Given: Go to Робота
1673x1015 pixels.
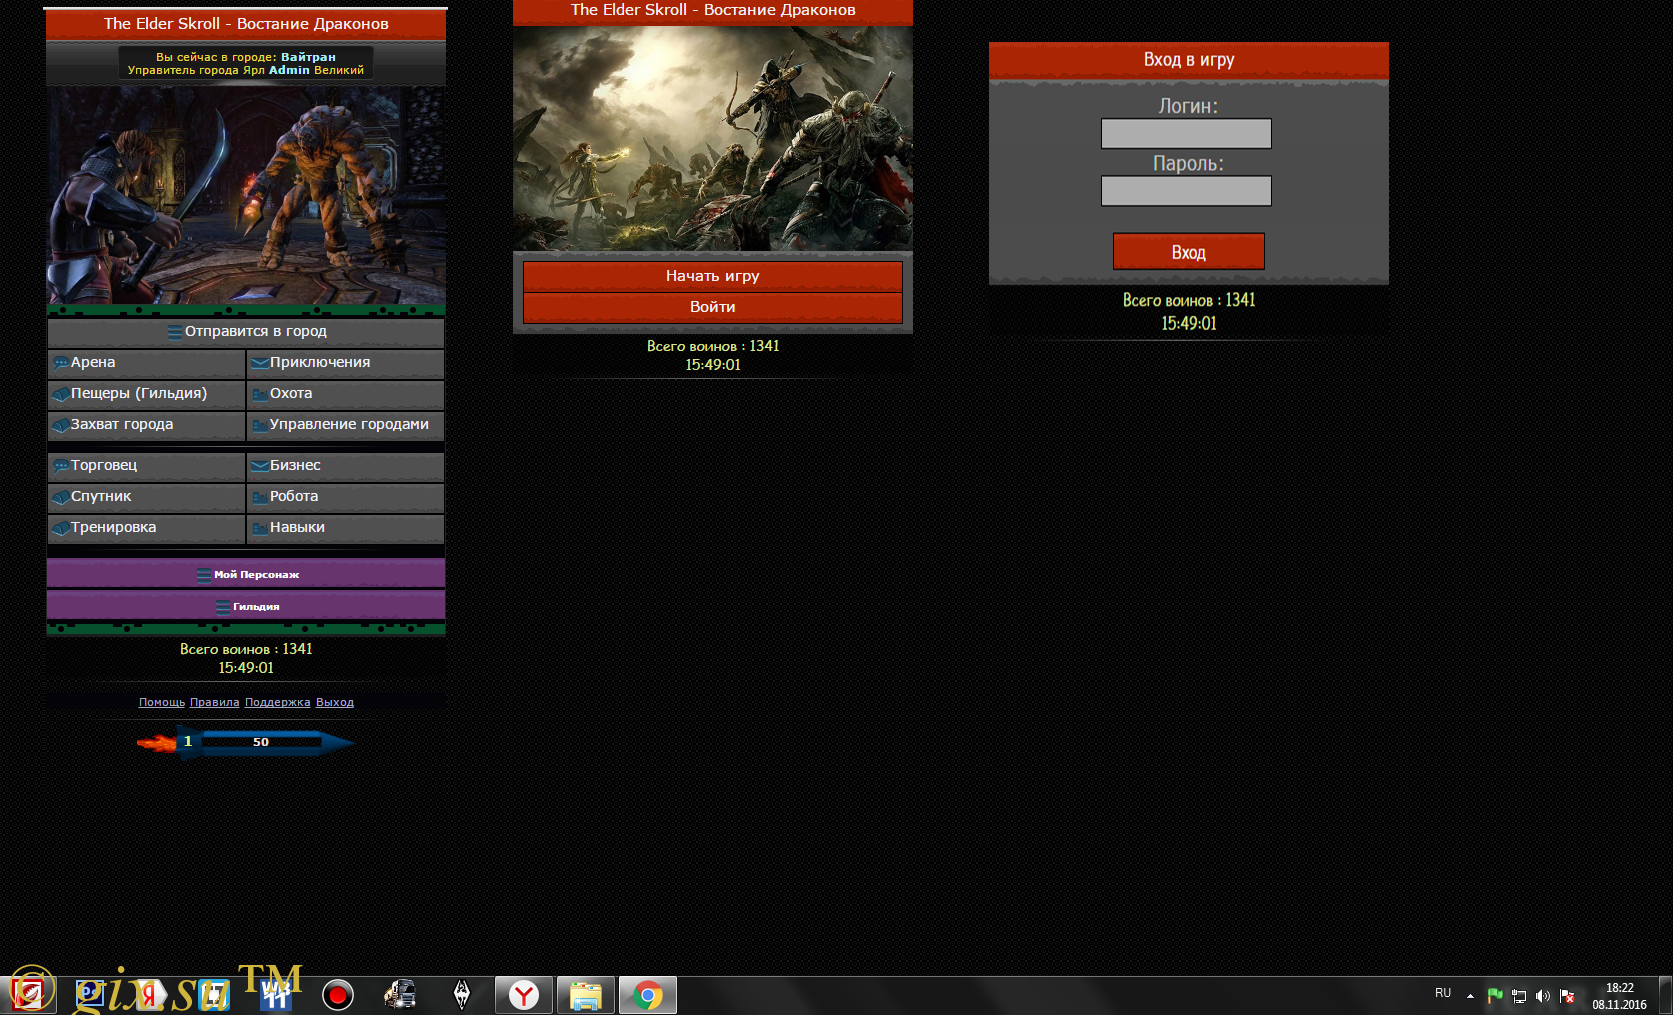Looking at the screenshot, I should pyautogui.click(x=345, y=497).
